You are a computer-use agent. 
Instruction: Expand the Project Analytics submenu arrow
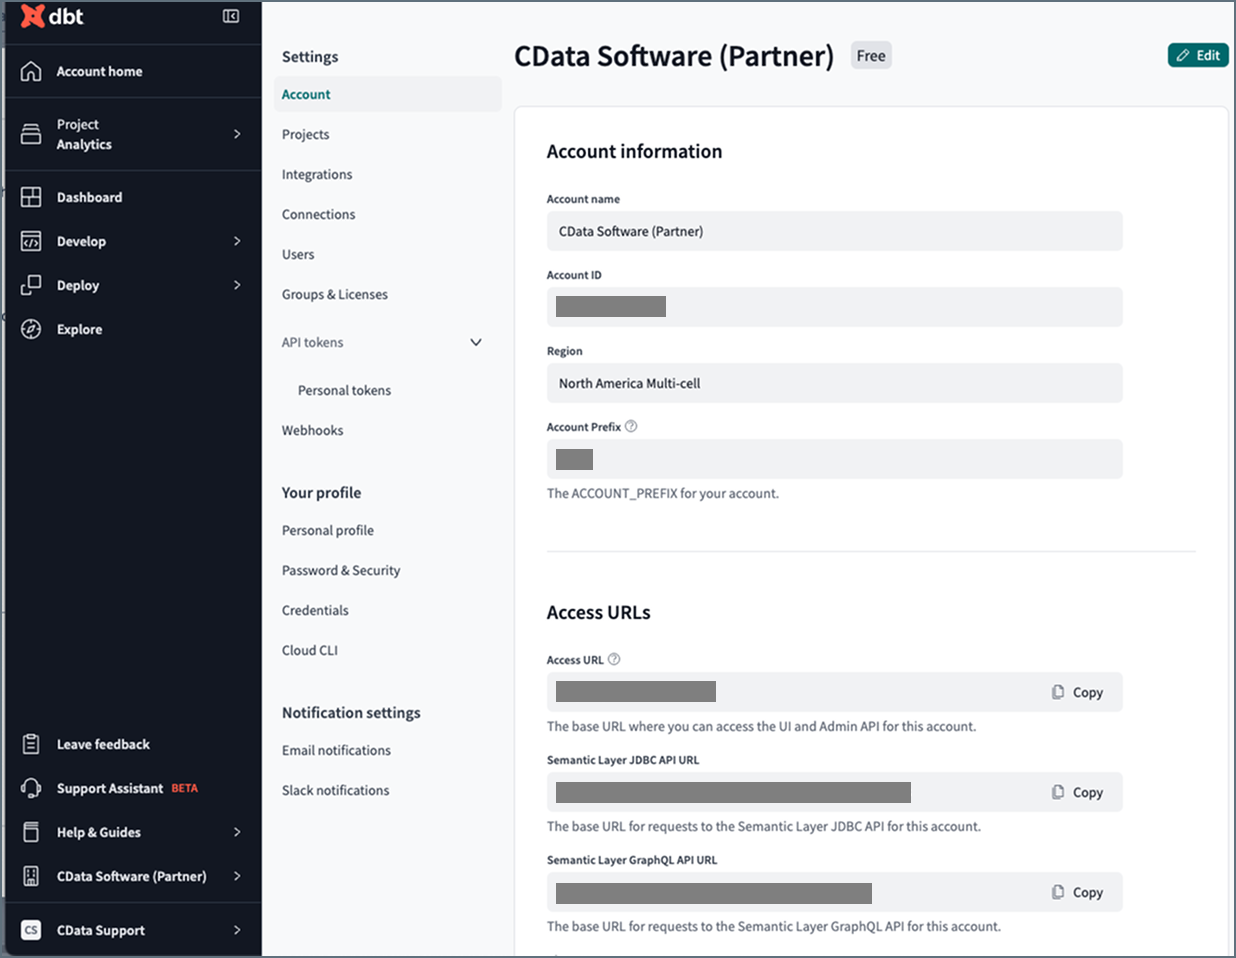237,134
